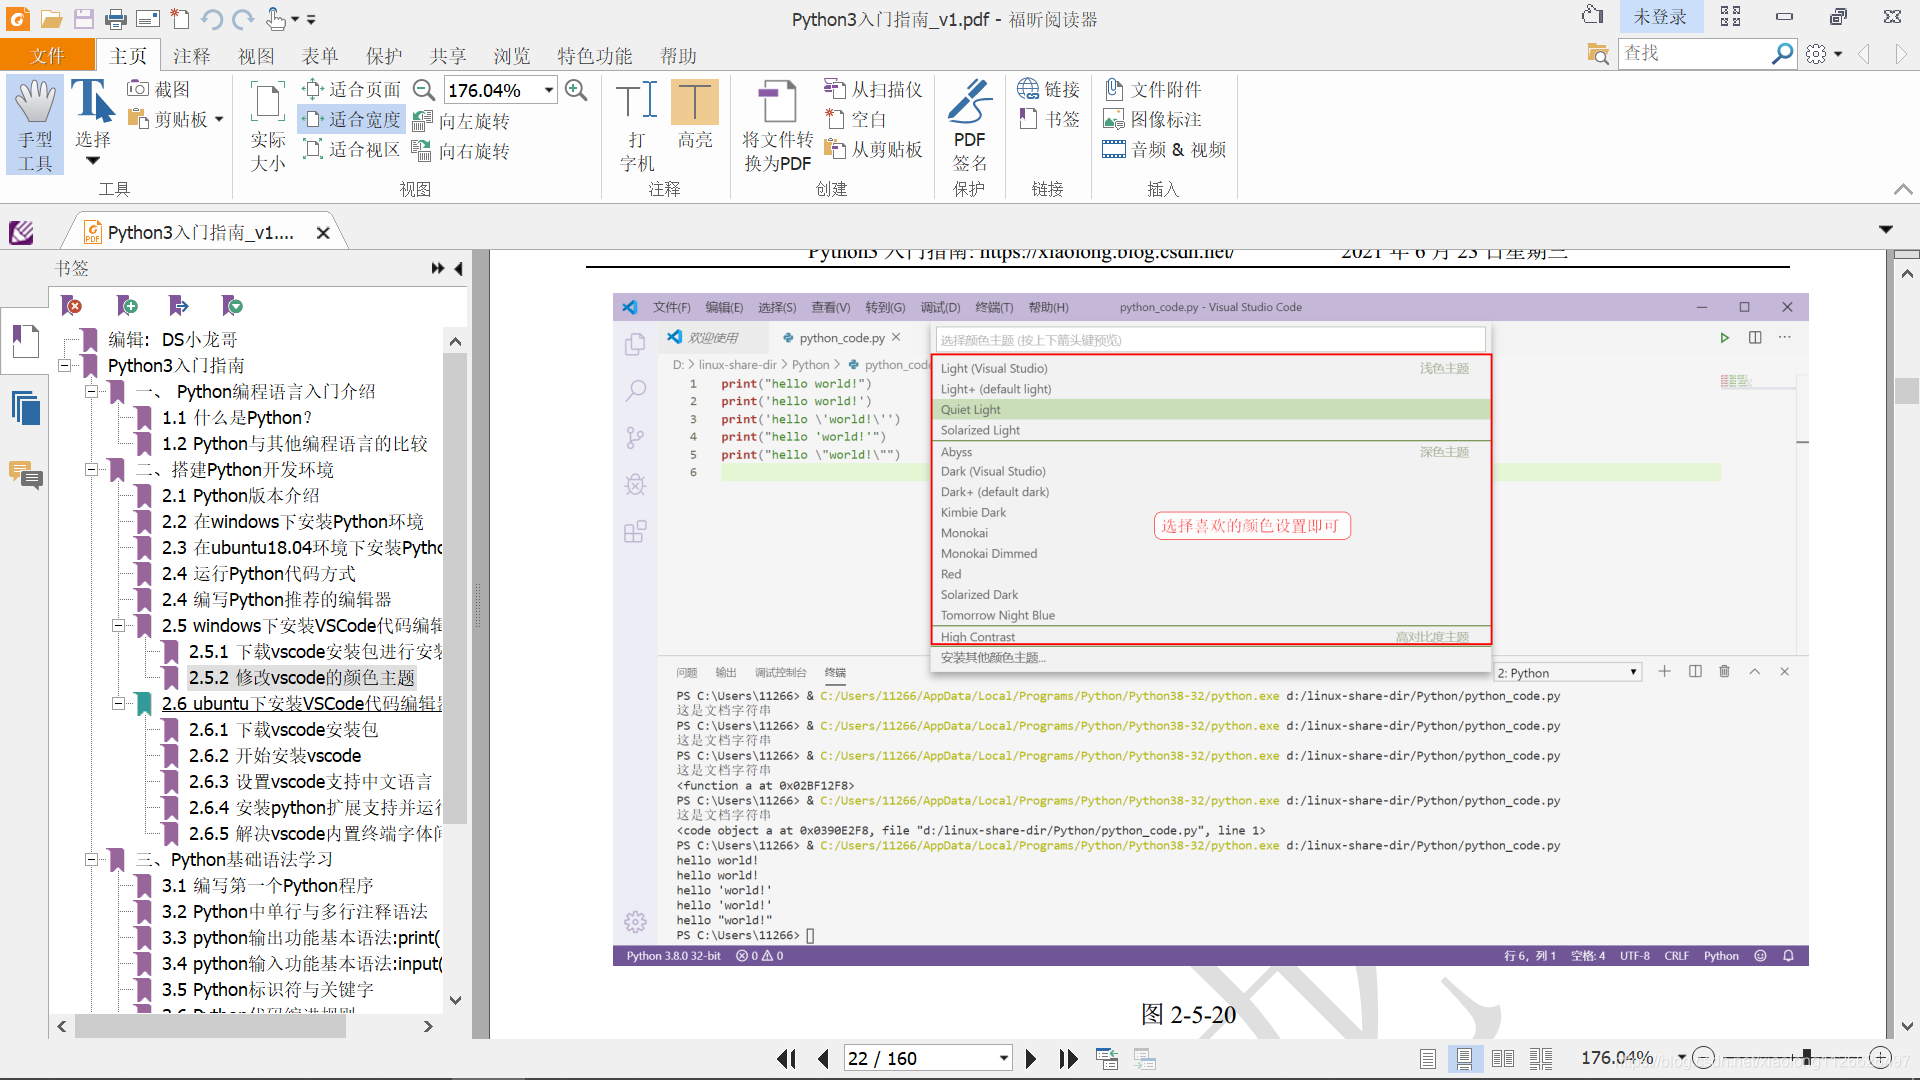Click the zoom slider in status bar
Screen dimensions: 1920x1080
(1806, 1057)
